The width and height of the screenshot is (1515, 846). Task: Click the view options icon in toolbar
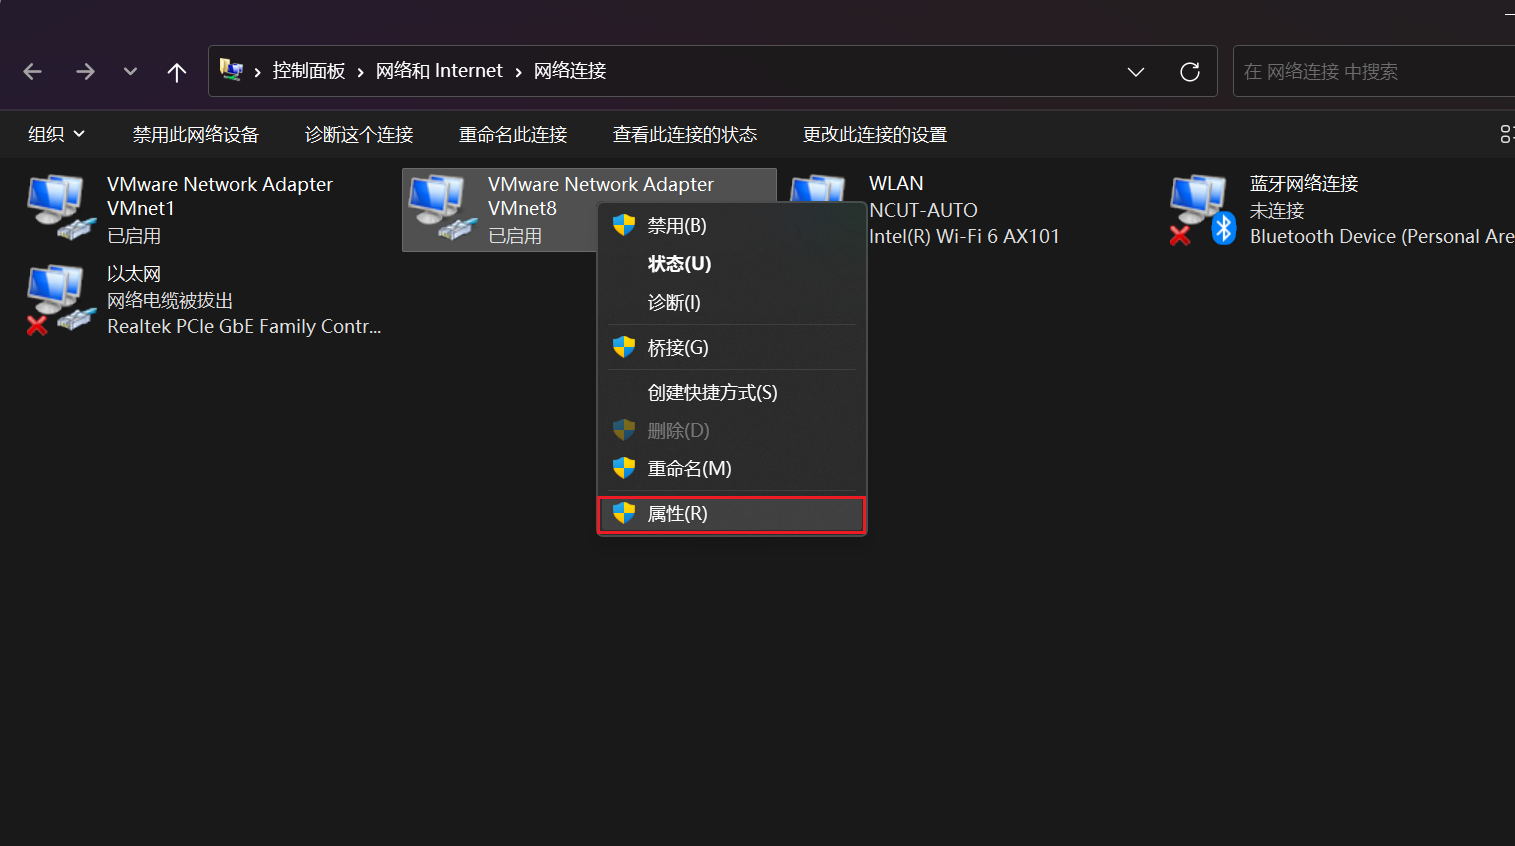coord(1506,134)
